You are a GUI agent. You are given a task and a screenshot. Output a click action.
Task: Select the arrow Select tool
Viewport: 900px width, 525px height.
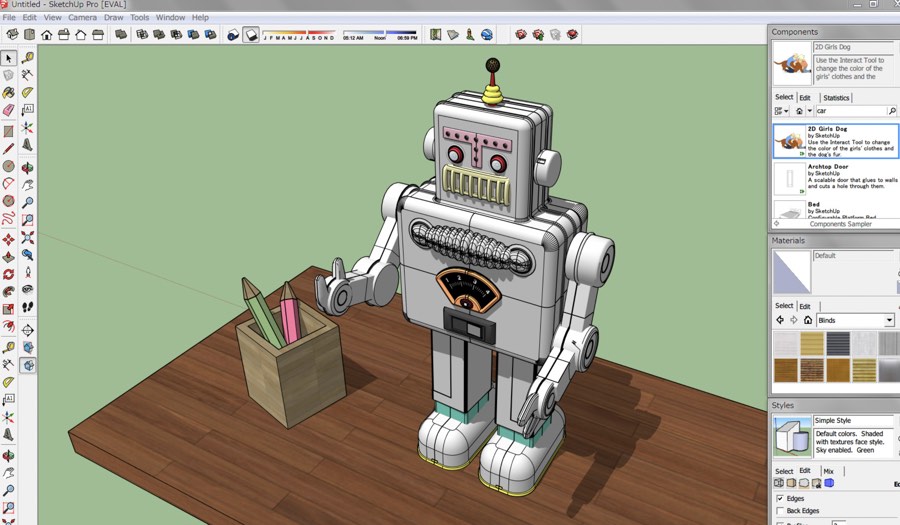[x=9, y=58]
